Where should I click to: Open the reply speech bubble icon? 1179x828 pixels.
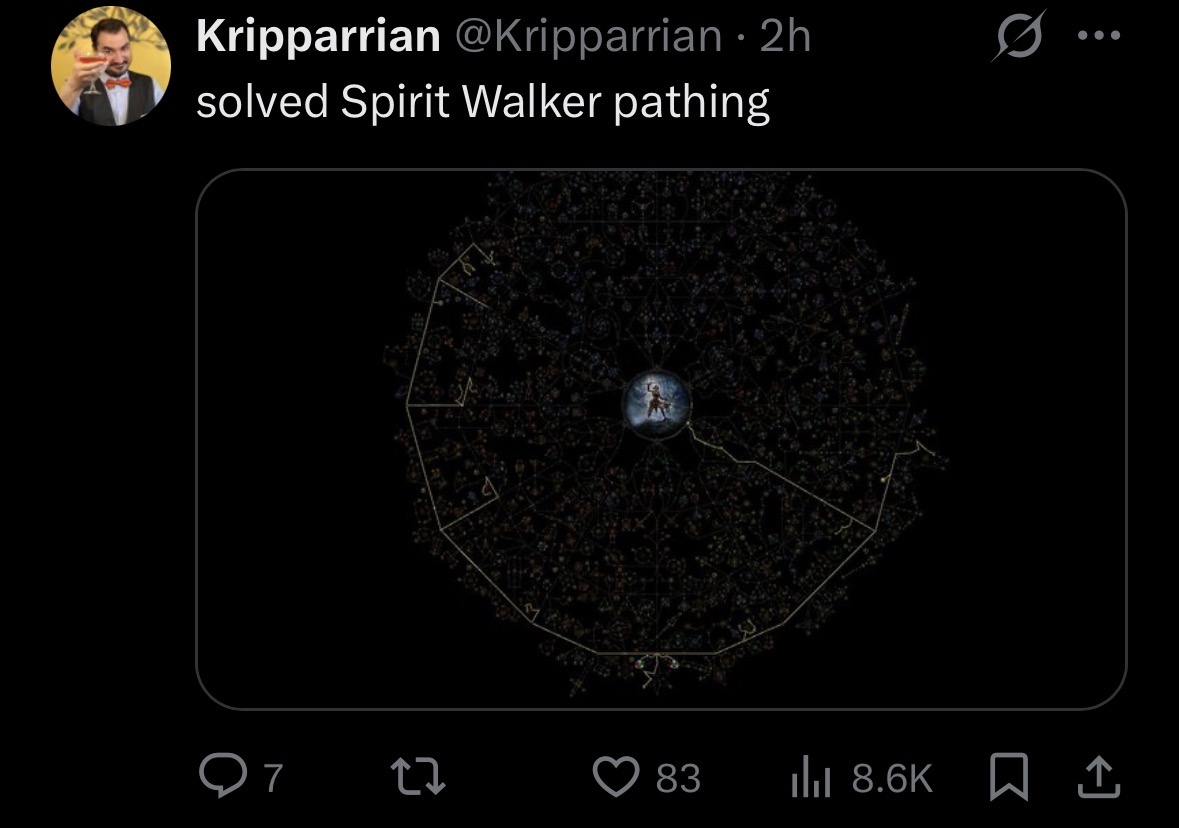tap(223, 775)
